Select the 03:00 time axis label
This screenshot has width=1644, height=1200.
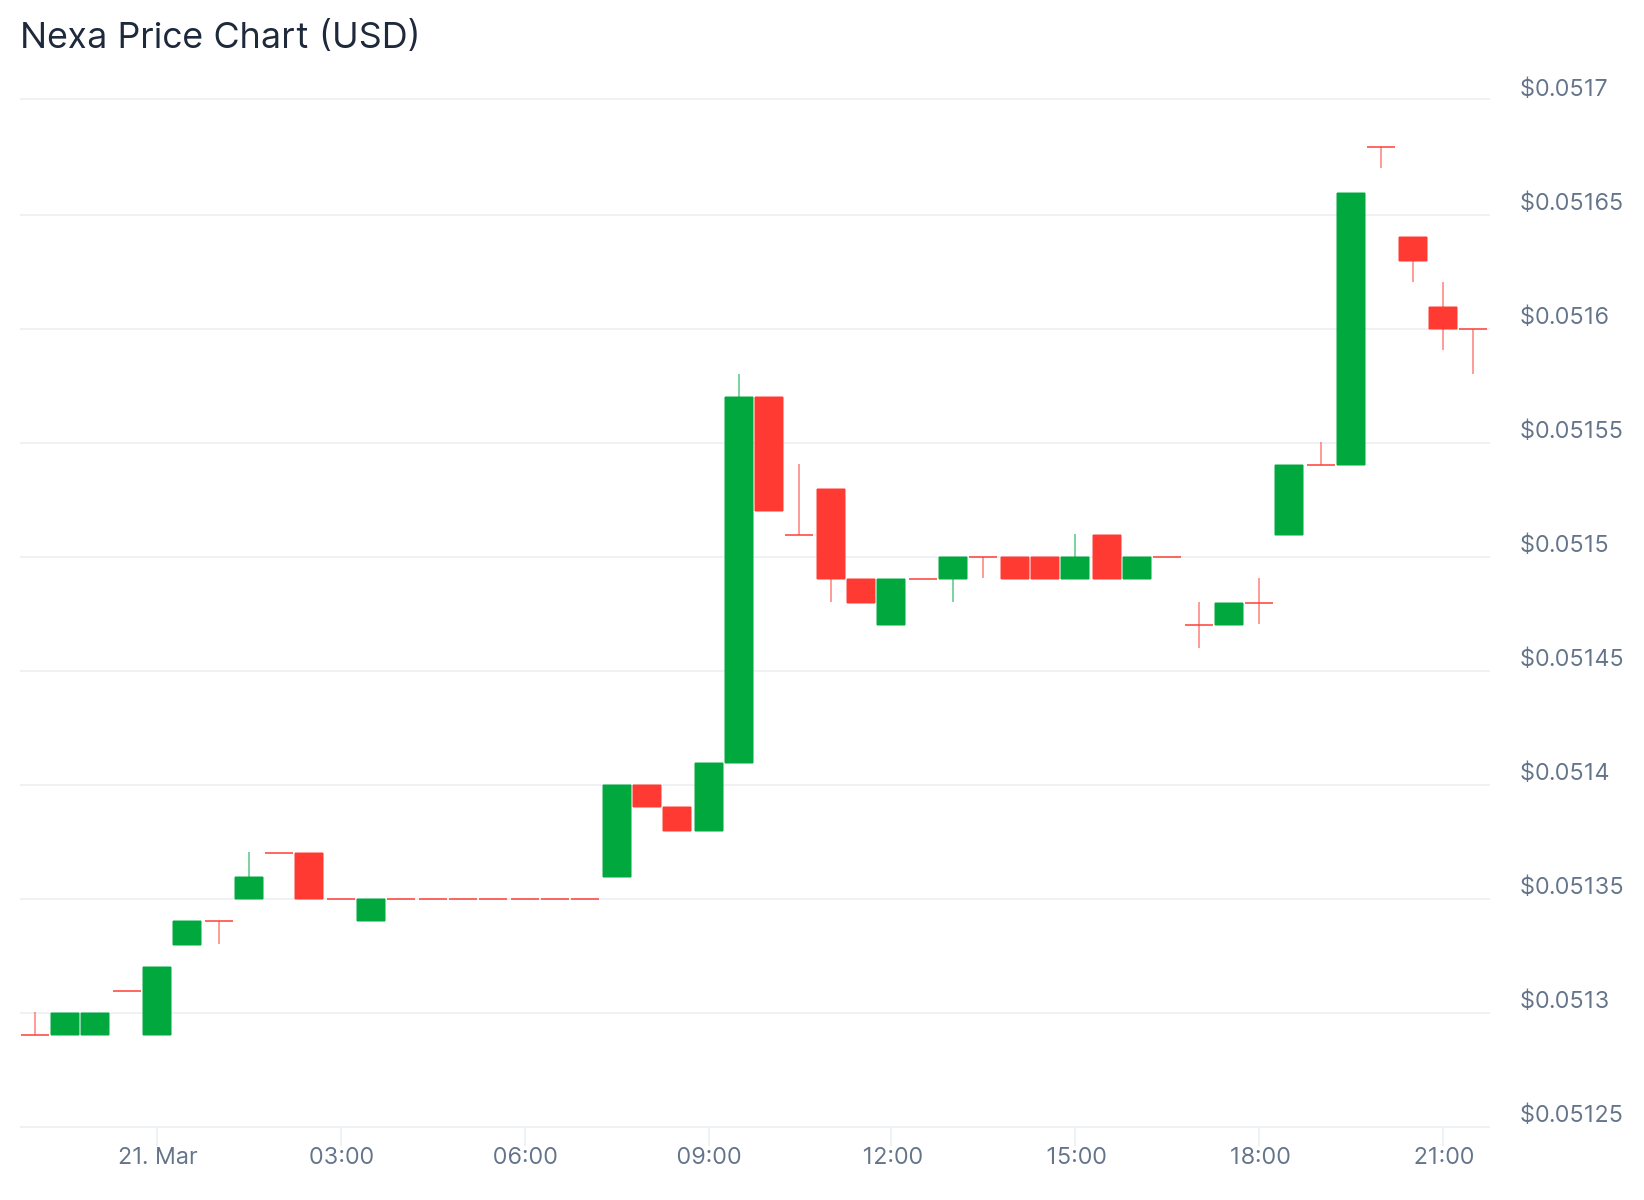[341, 1157]
